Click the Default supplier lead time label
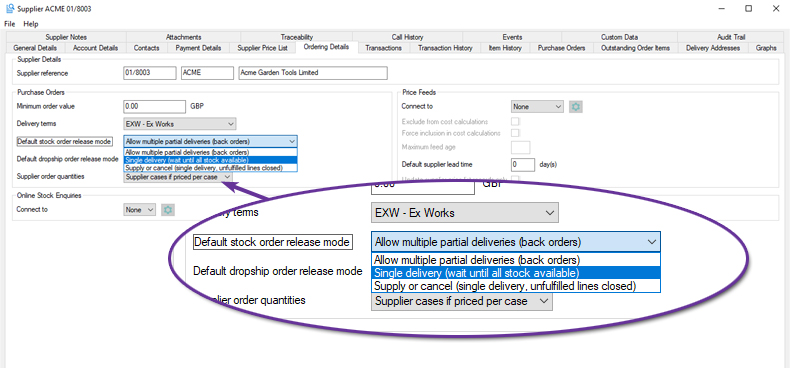This screenshot has height=368, width=790. [x=437, y=164]
